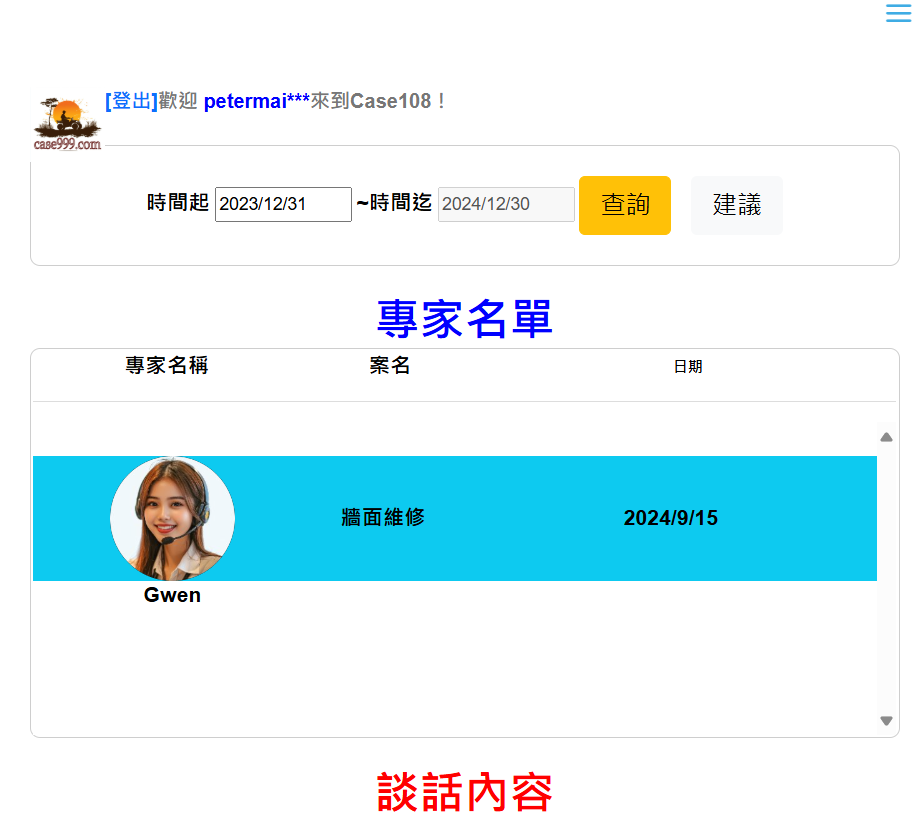Click the case999.com logo
920x818 pixels.
[67, 124]
